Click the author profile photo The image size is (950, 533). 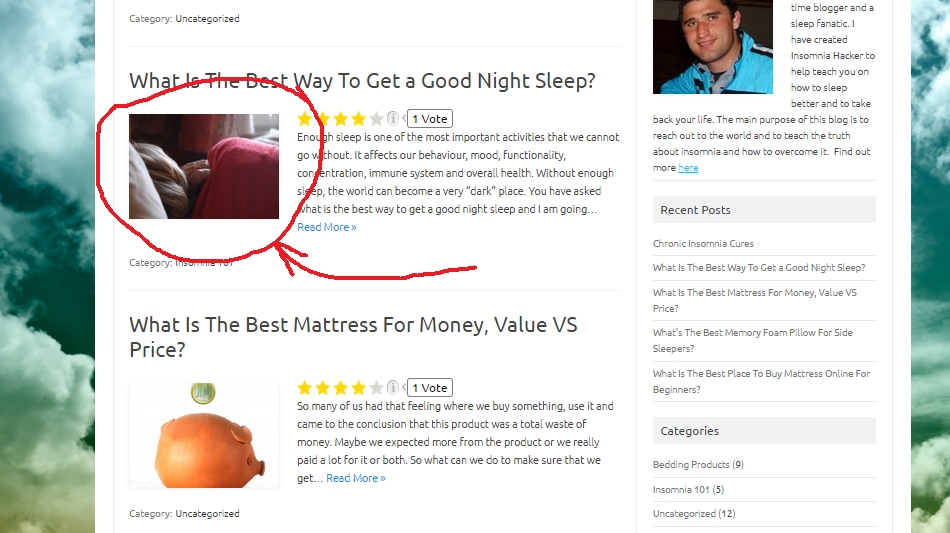pyautogui.click(x=712, y=47)
